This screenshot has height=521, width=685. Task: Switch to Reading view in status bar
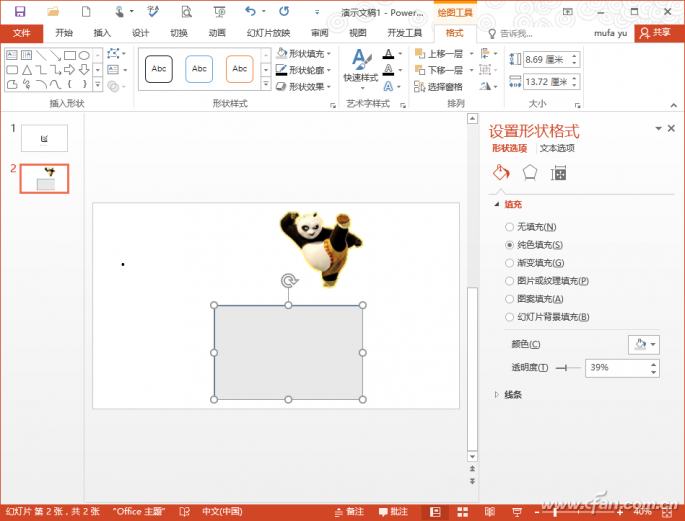[x=490, y=512]
